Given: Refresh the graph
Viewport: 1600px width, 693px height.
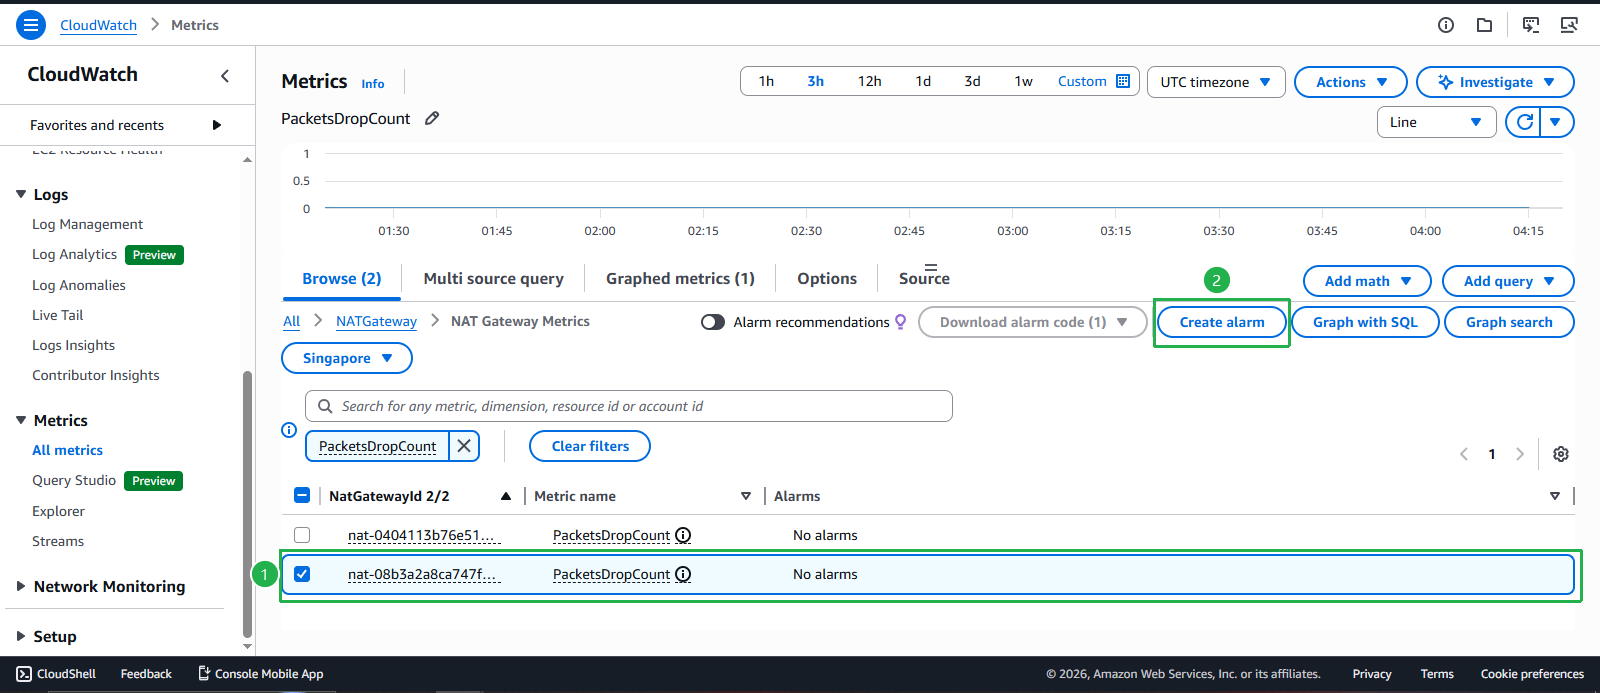Looking at the screenshot, I should tap(1525, 122).
